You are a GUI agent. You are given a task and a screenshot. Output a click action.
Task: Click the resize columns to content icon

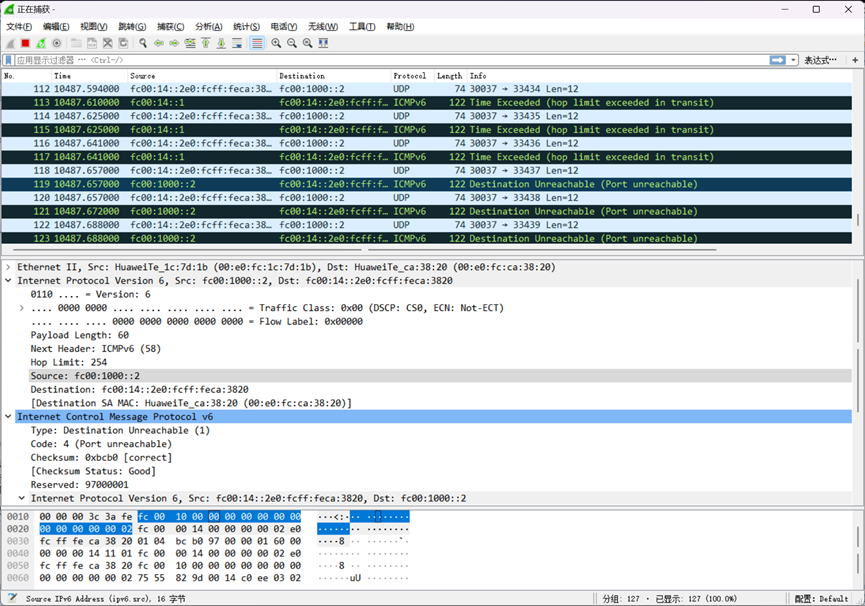[x=323, y=43]
